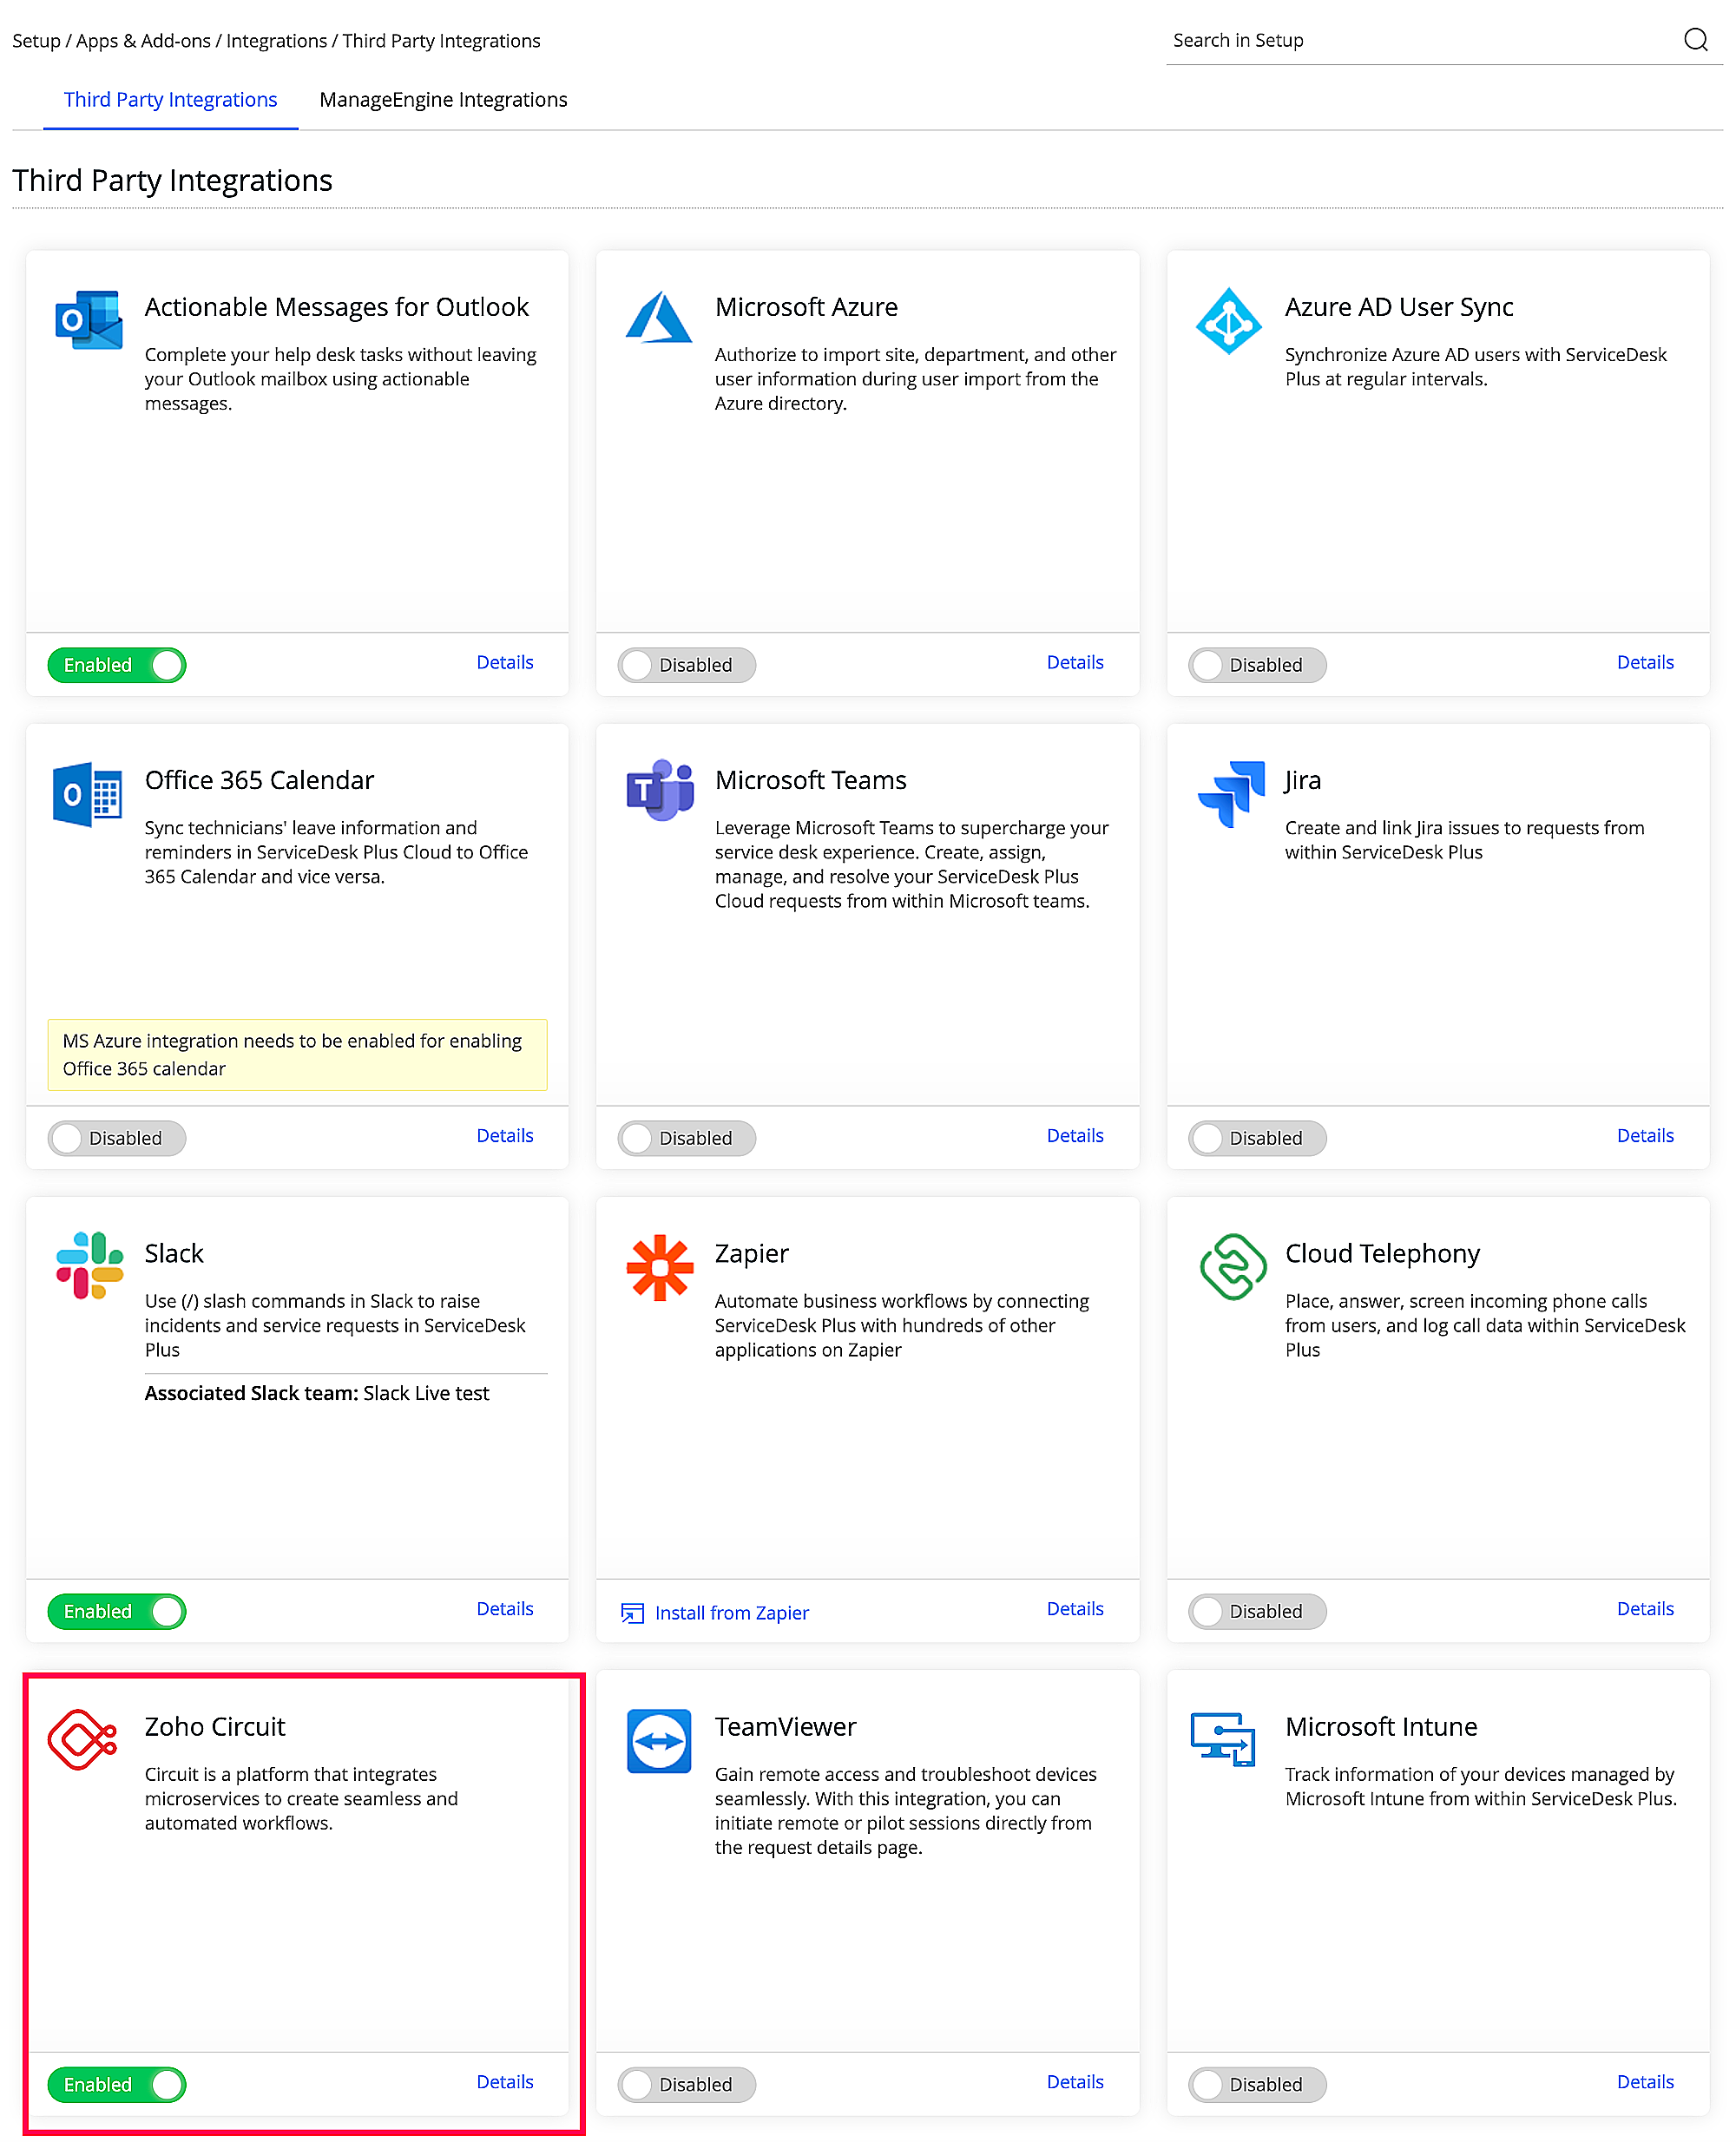
Task: Enable the Microsoft Teams integration
Action: coord(686,1138)
